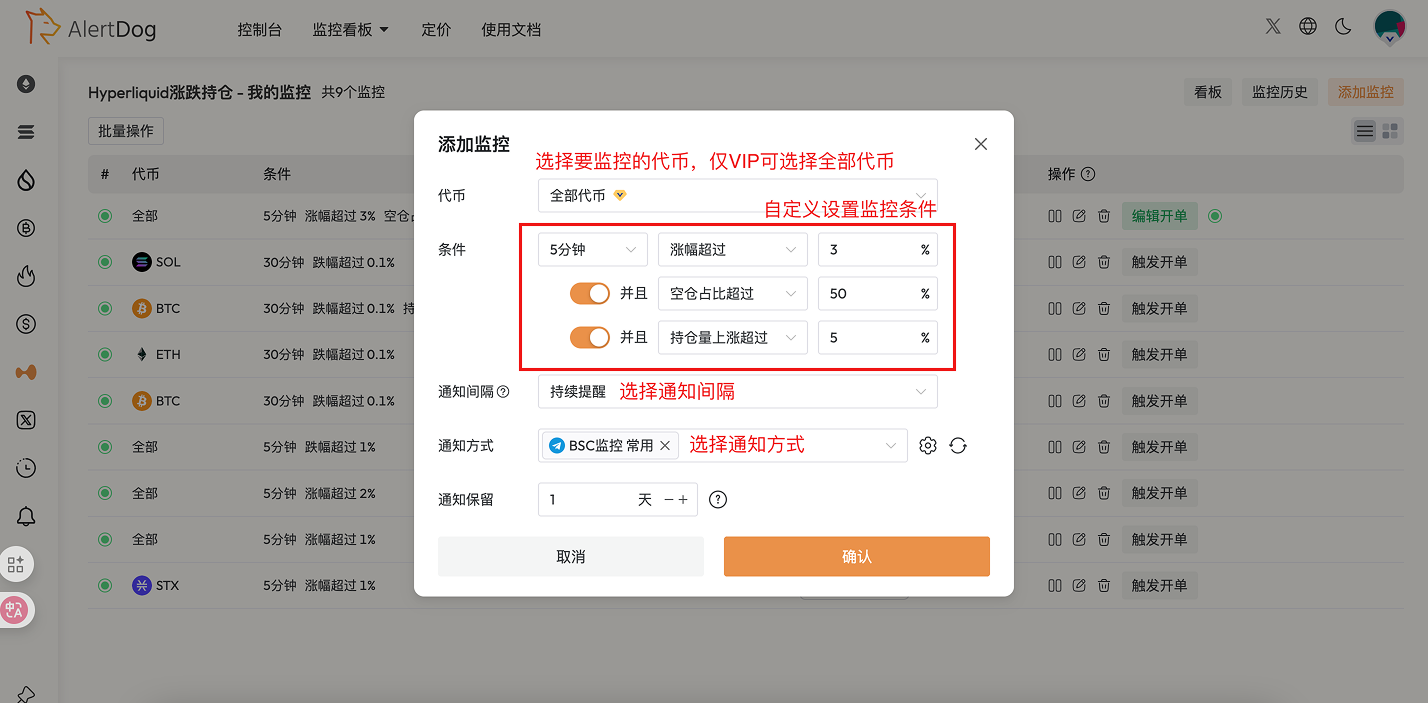The height and width of the screenshot is (703, 1428).
Task: Open the X (Twitter) sidebar icon
Action: tap(26, 420)
